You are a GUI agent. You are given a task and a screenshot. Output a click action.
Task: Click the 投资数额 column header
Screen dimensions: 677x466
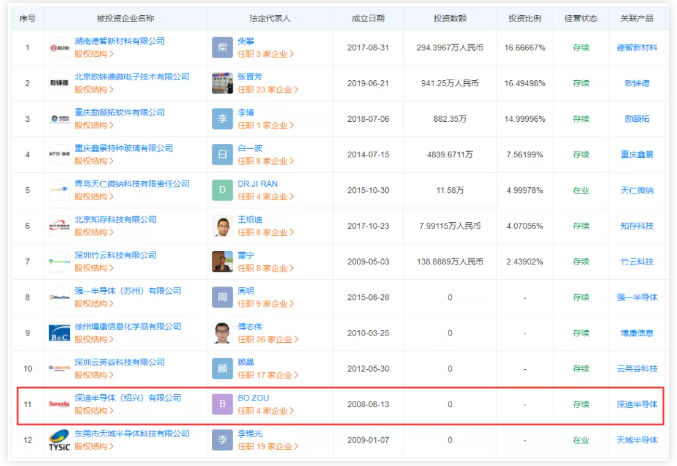click(450, 18)
